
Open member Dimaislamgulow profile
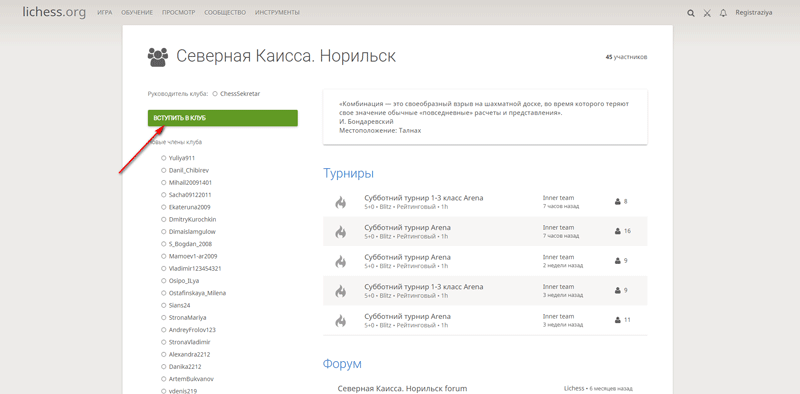[192, 232]
